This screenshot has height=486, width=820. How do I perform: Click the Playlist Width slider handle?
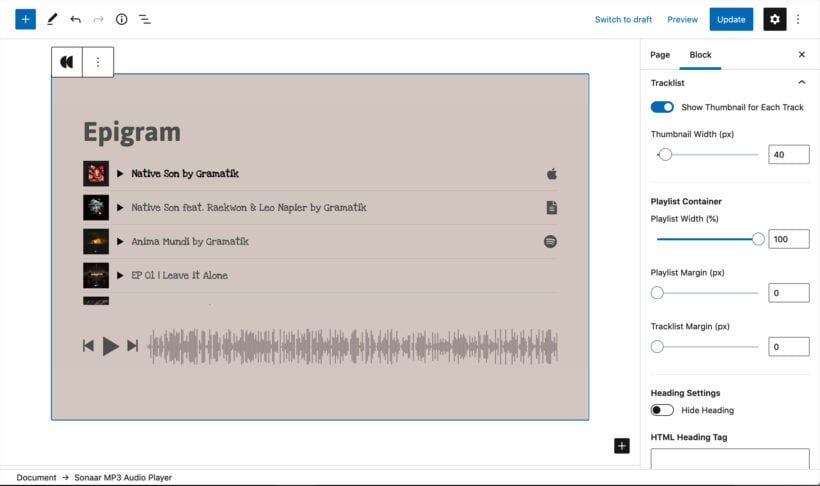tap(758, 239)
